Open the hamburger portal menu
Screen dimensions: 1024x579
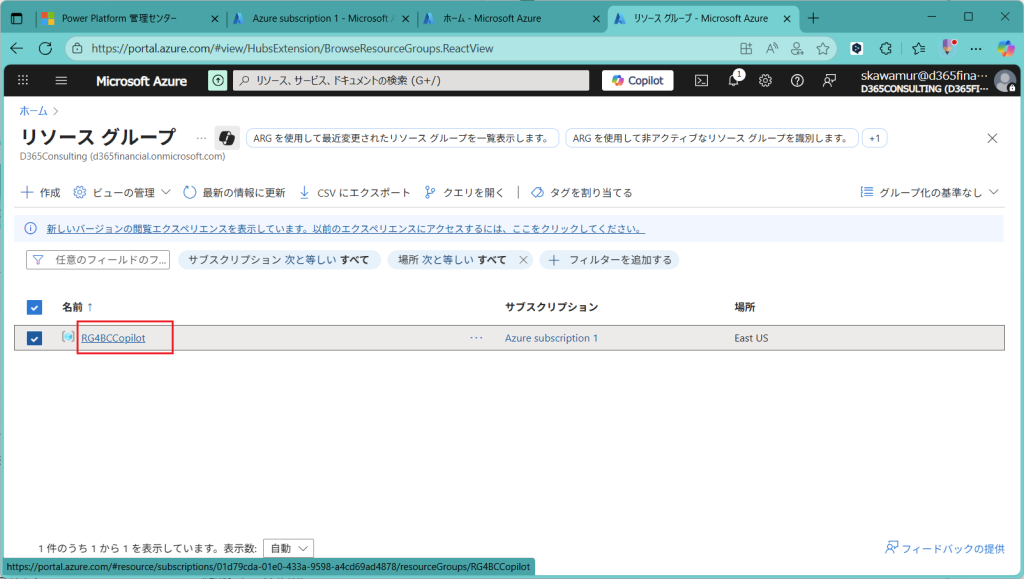click(61, 80)
